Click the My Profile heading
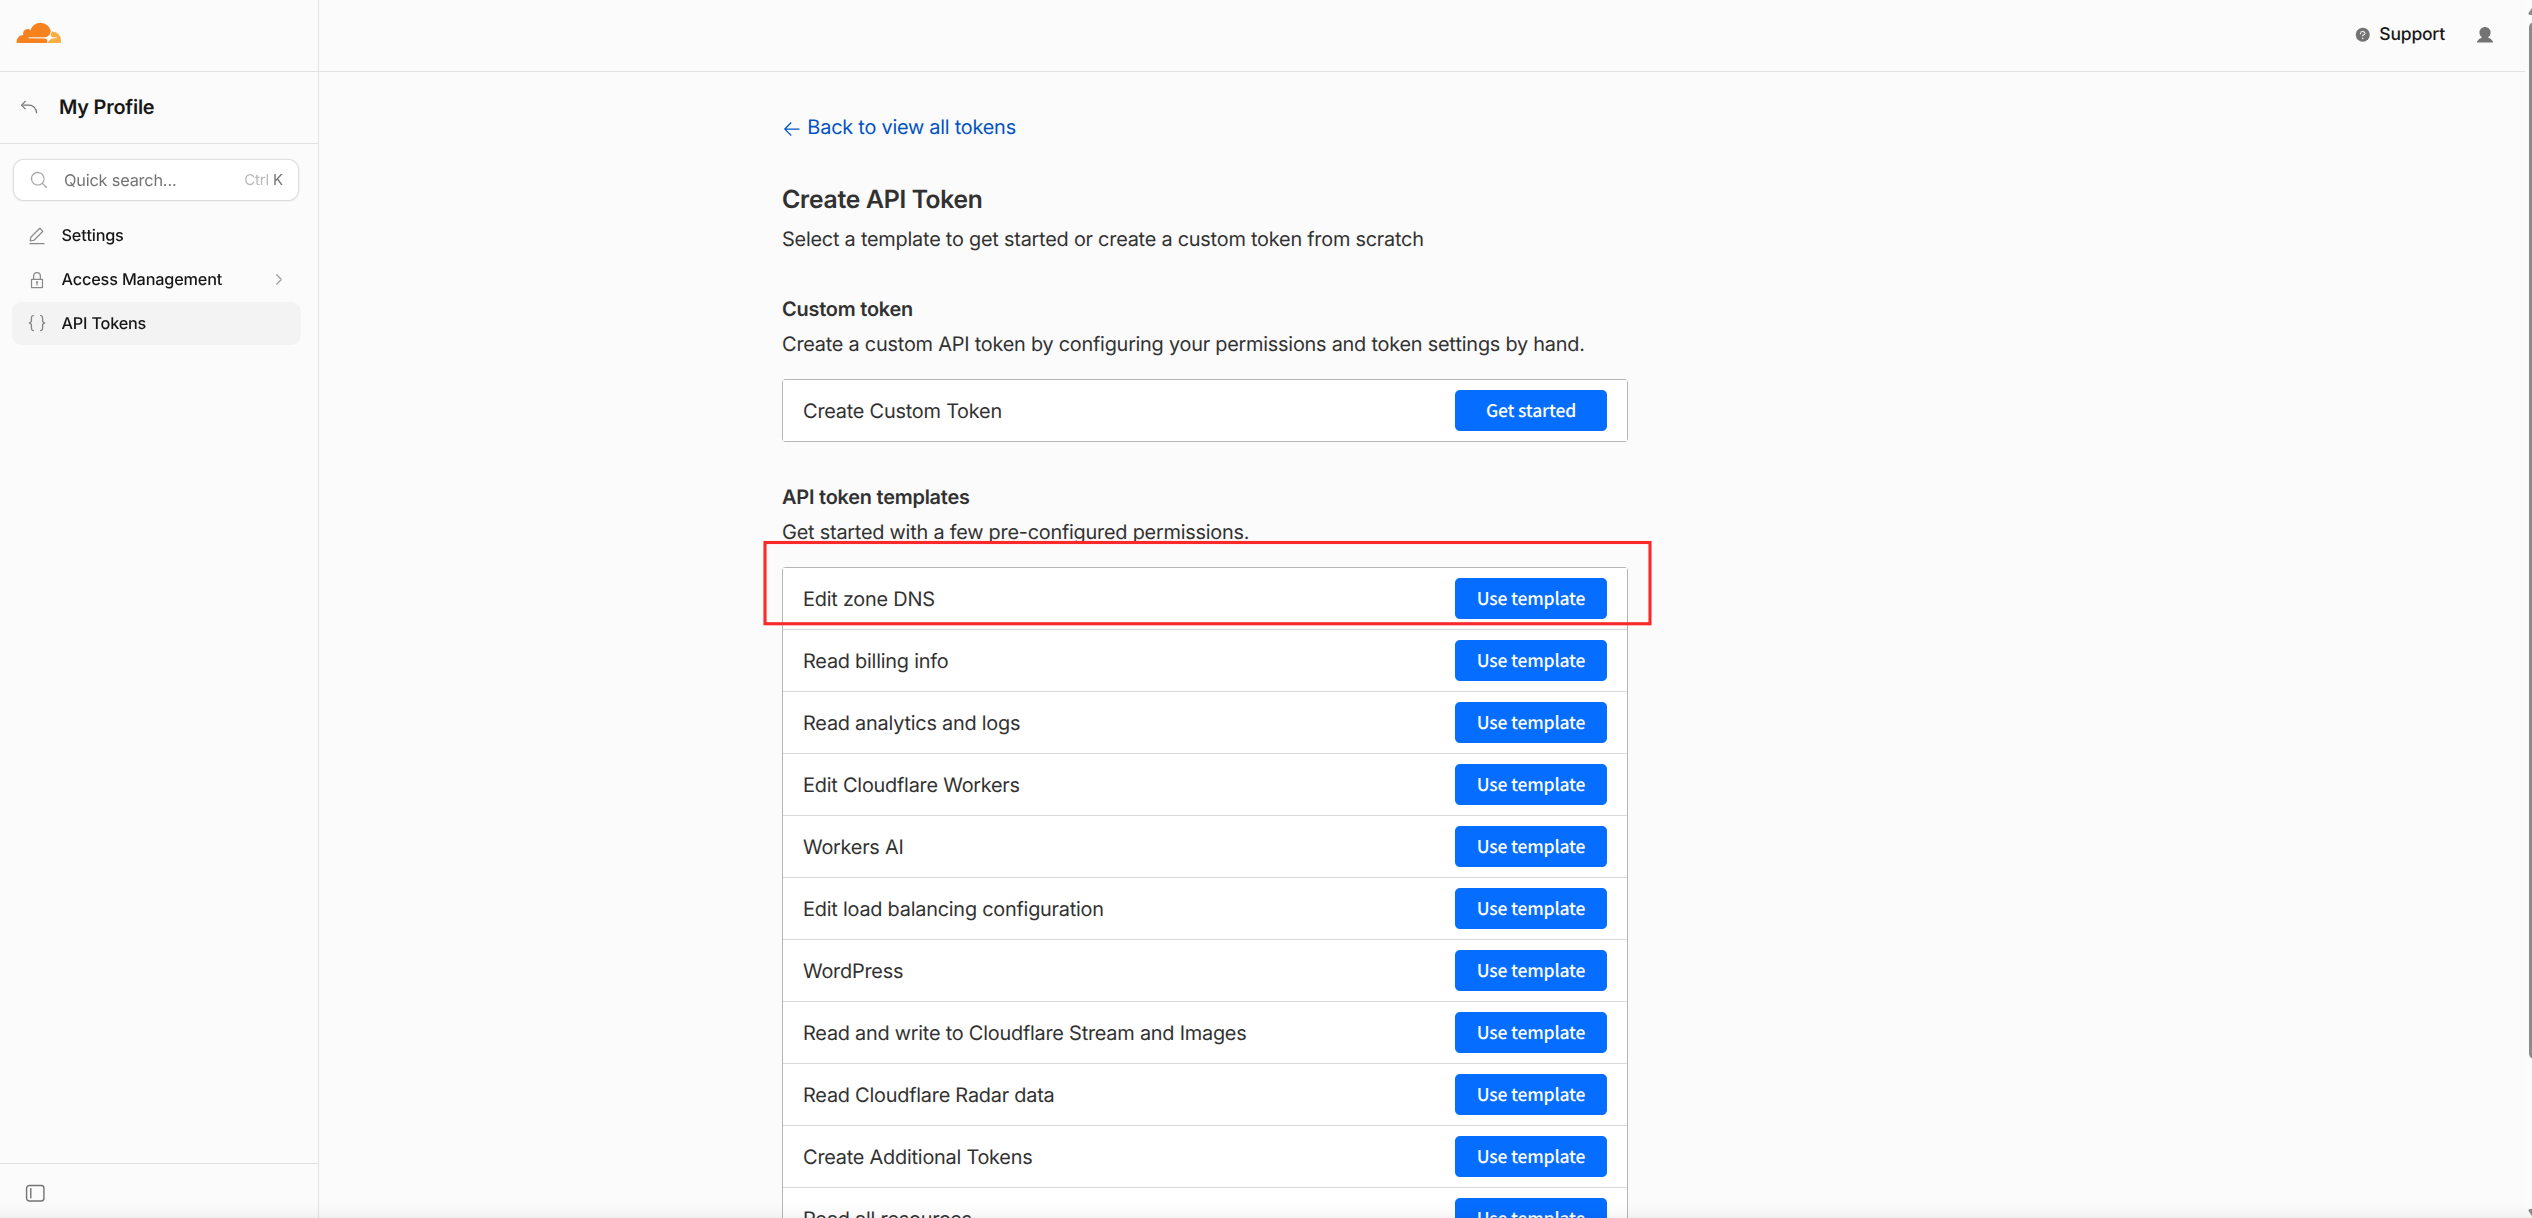The image size is (2532, 1218). click(106, 107)
